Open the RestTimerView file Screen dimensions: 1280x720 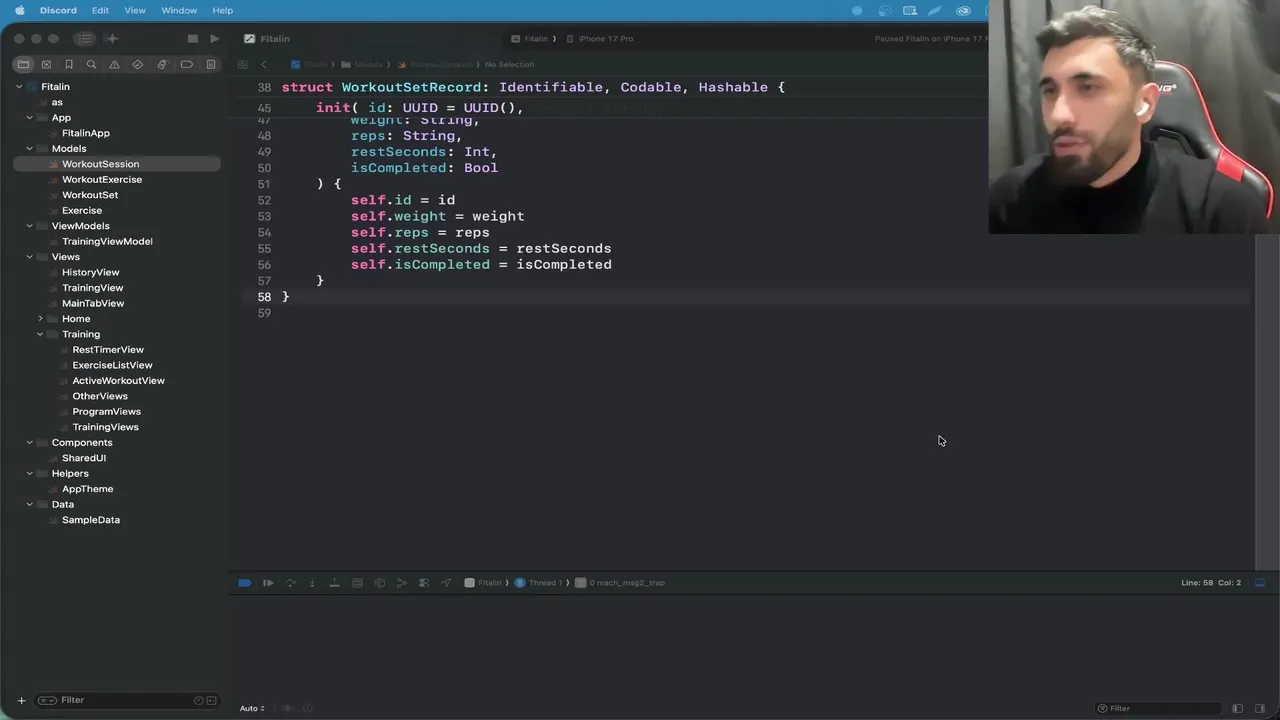(108, 350)
